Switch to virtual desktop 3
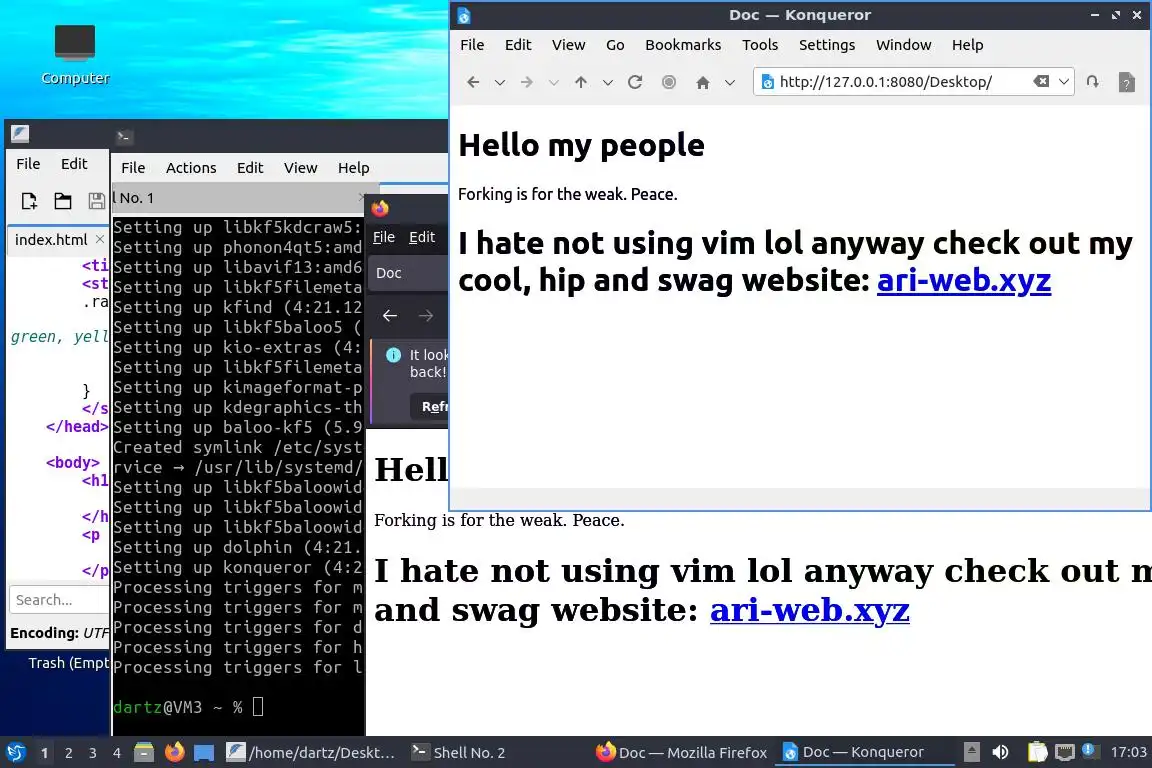The width and height of the screenshot is (1152, 768). click(93, 753)
